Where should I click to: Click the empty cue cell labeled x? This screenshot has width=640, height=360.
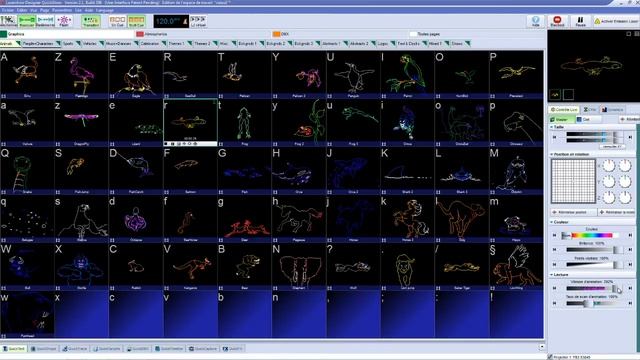(x=81, y=315)
